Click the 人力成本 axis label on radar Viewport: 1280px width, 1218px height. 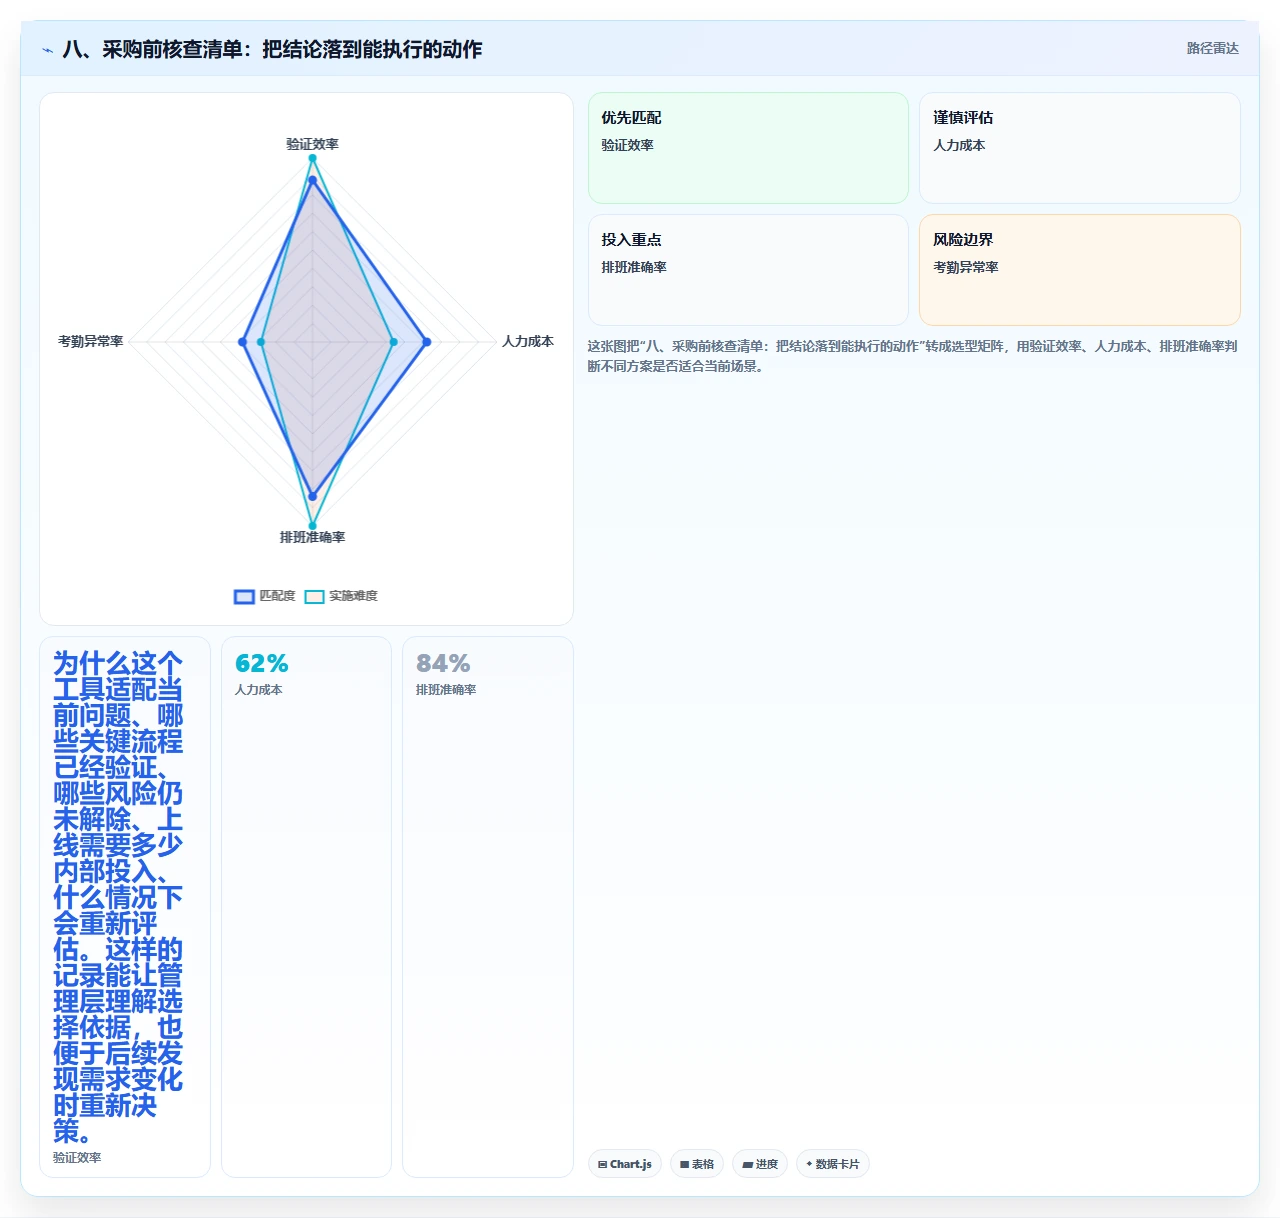click(x=528, y=341)
